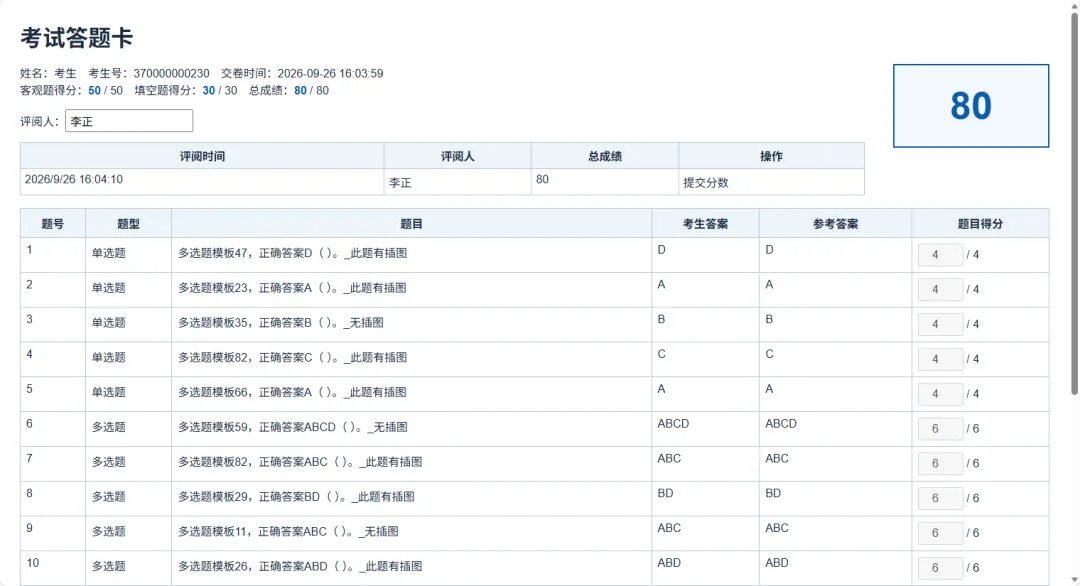The width and height of the screenshot is (1080, 586).
Task: Select question text 多选题模板82,正确答案C
Action: (x=245, y=357)
